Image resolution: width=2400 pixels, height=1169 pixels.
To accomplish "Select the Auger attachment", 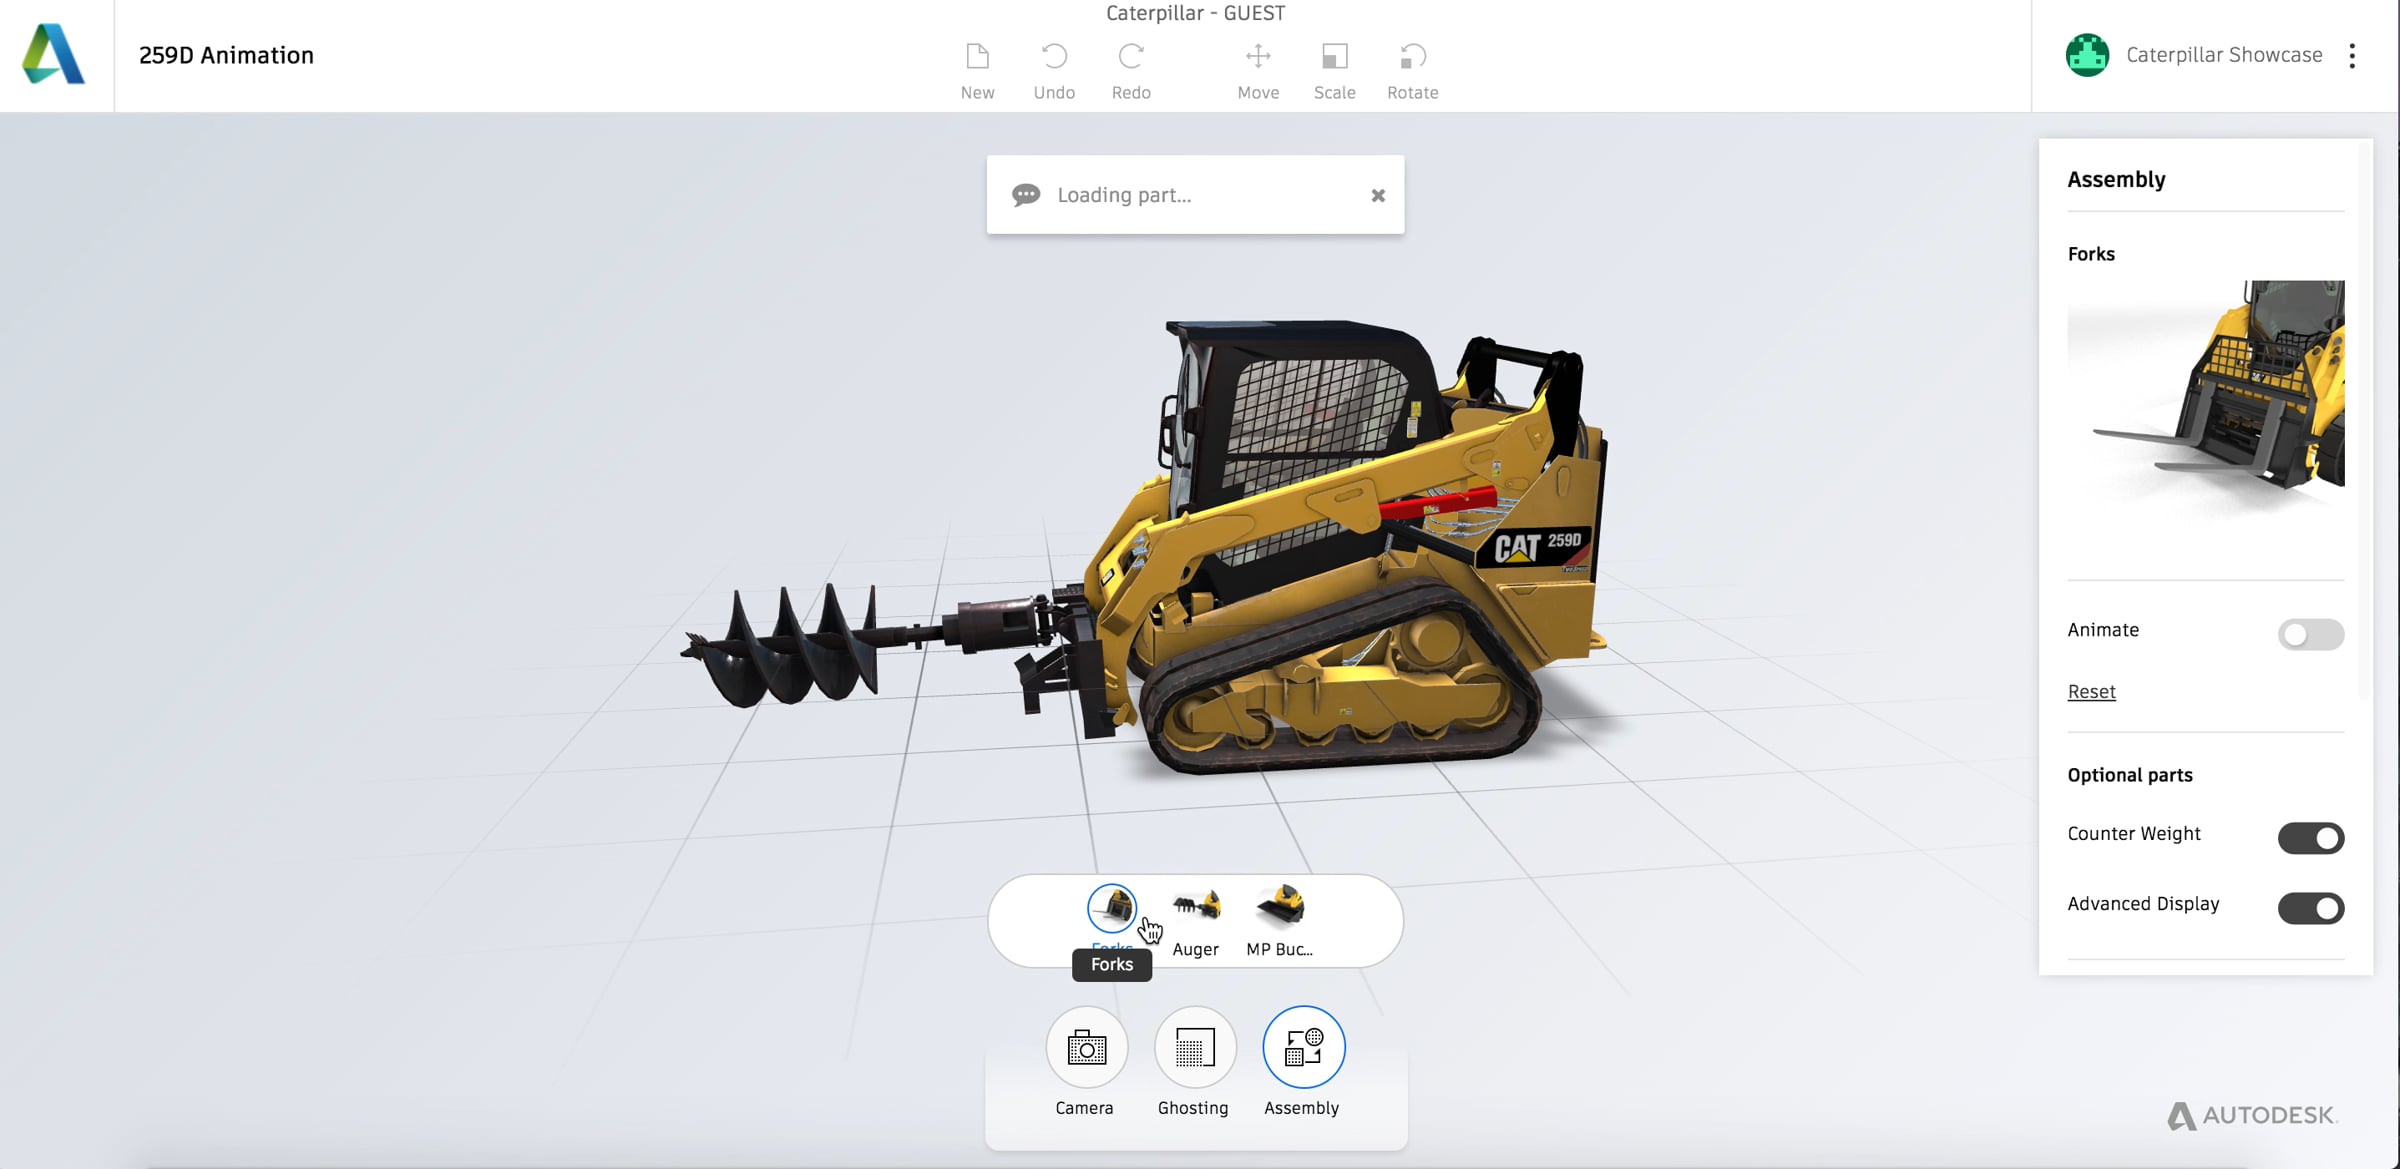I will [x=1196, y=921].
